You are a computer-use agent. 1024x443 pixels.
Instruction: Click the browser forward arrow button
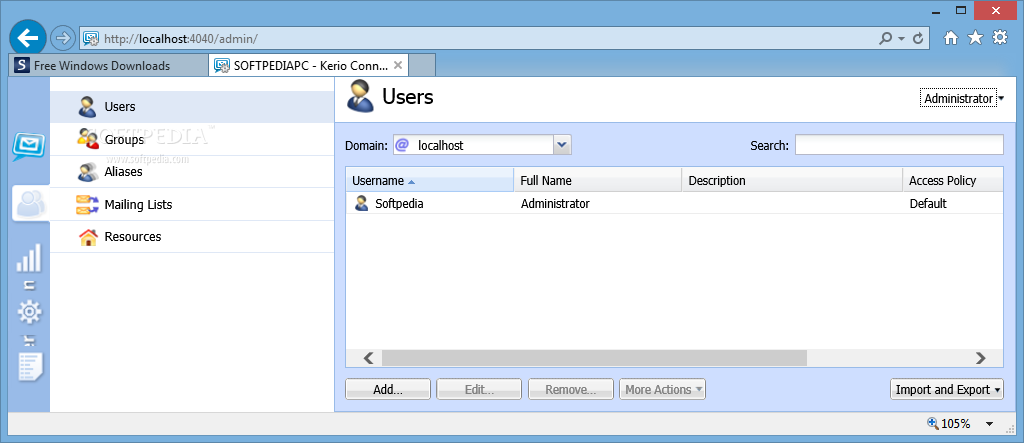(x=63, y=39)
